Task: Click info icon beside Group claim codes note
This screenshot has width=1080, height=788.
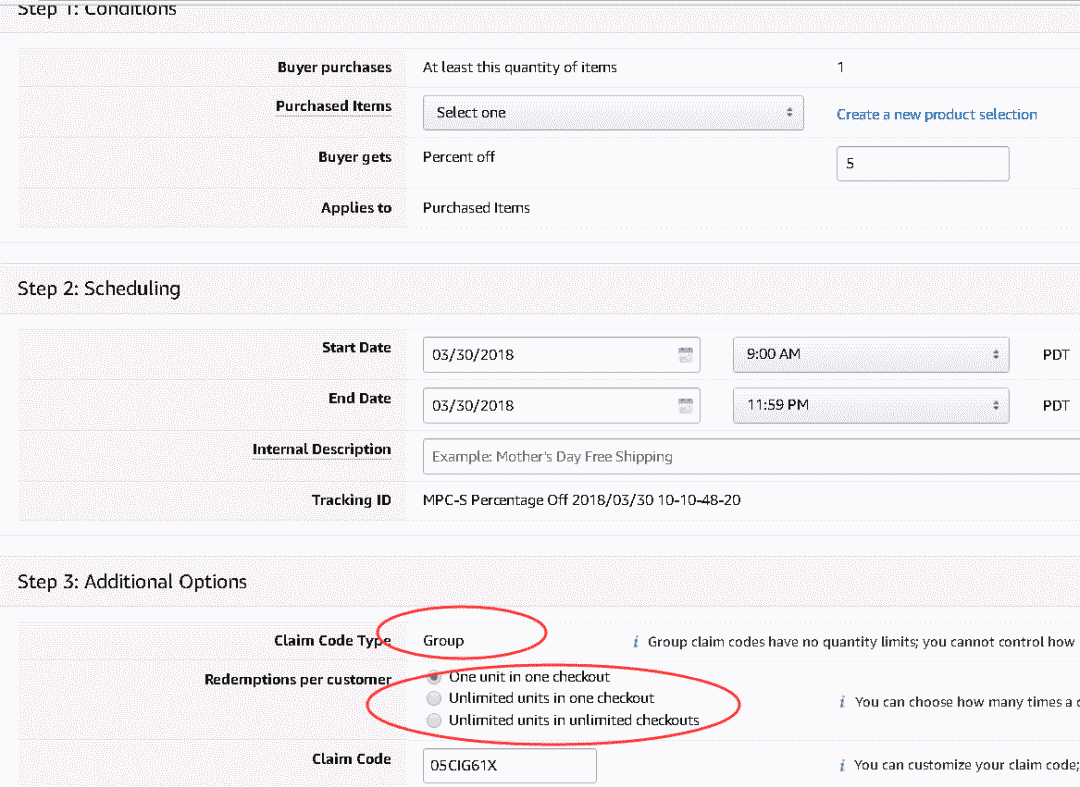Action: [x=635, y=642]
